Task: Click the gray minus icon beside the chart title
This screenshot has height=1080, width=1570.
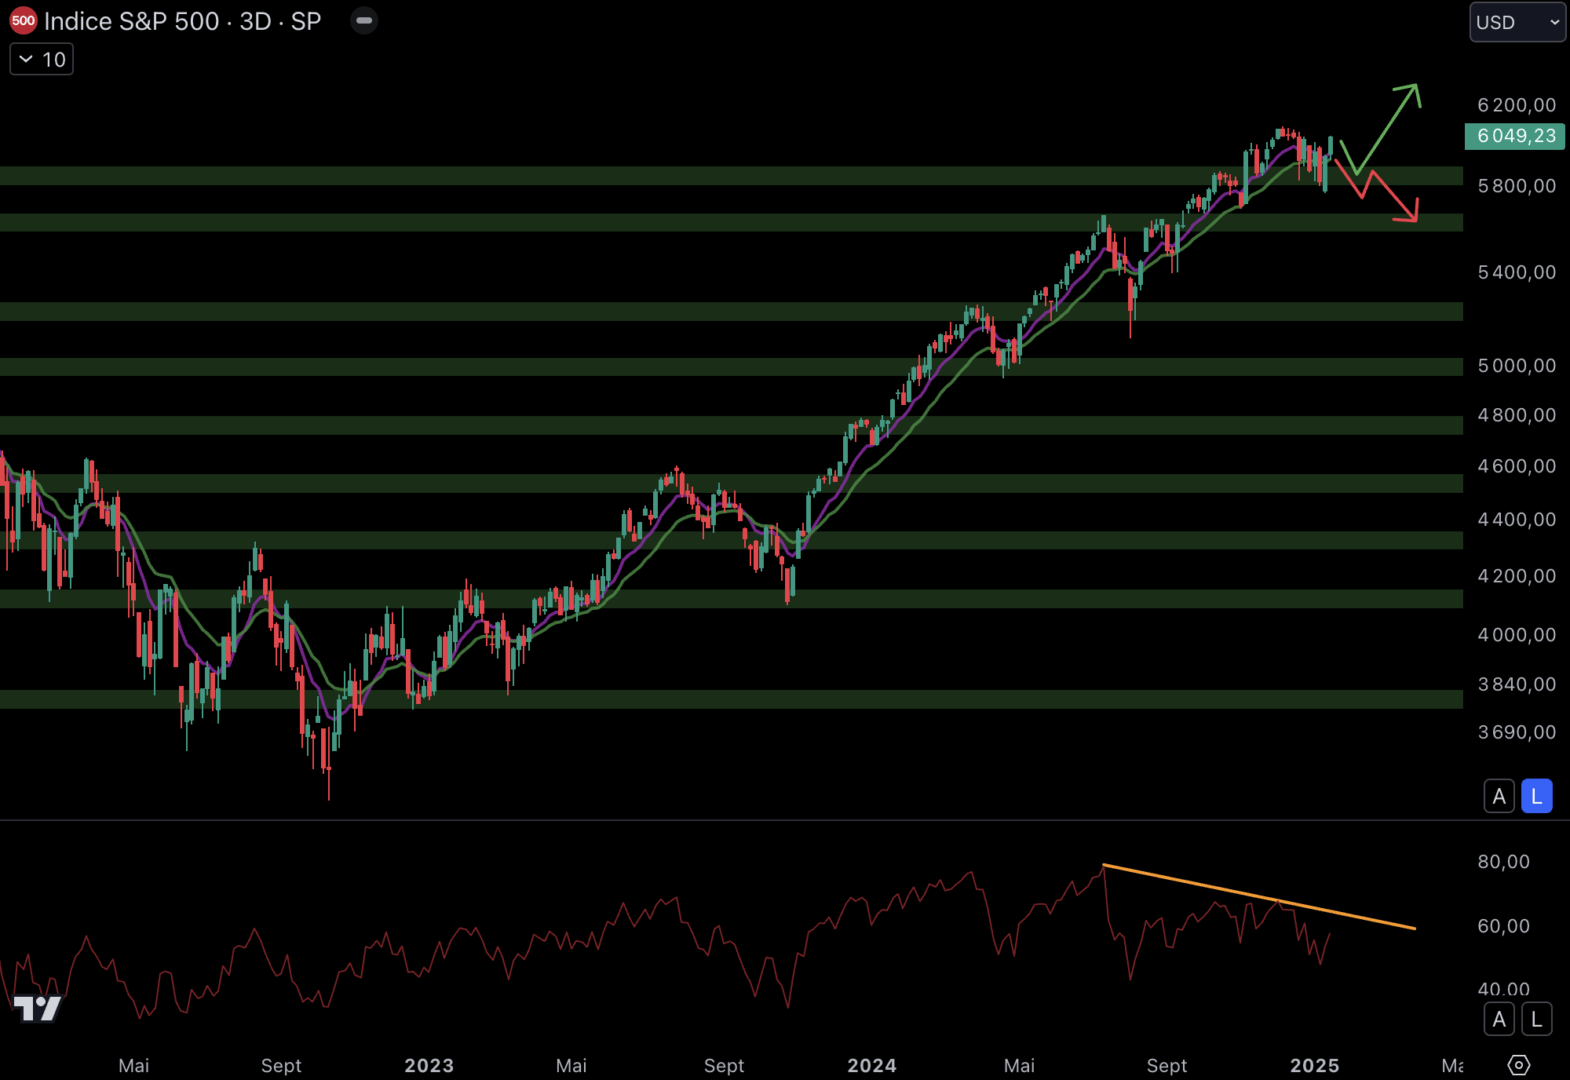Action: tap(364, 21)
